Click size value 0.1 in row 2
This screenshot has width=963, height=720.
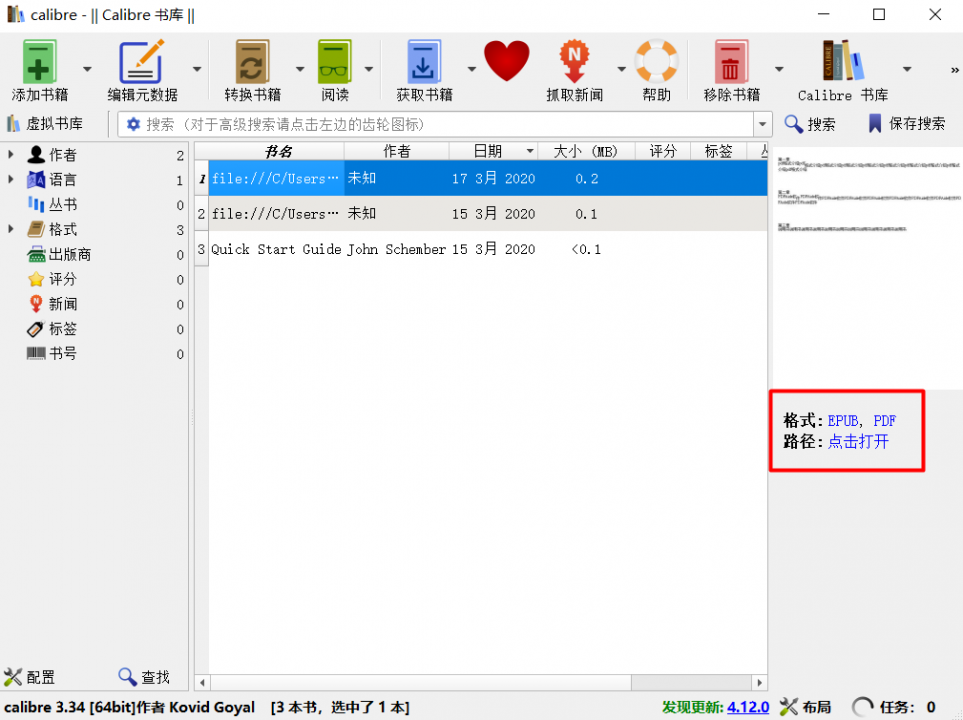point(587,214)
